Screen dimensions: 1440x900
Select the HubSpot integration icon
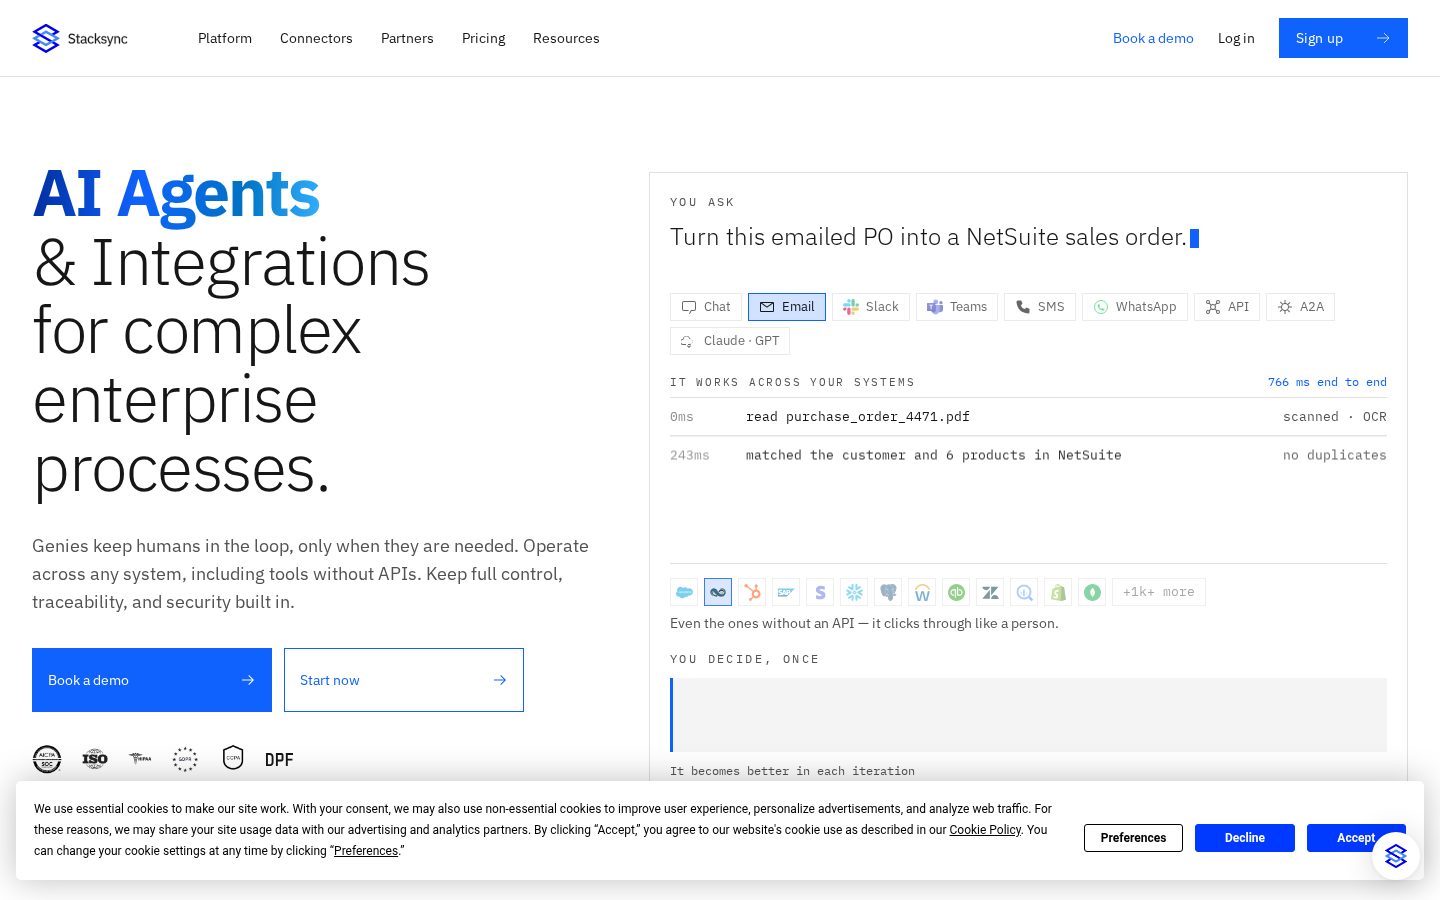[x=752, y=592]
